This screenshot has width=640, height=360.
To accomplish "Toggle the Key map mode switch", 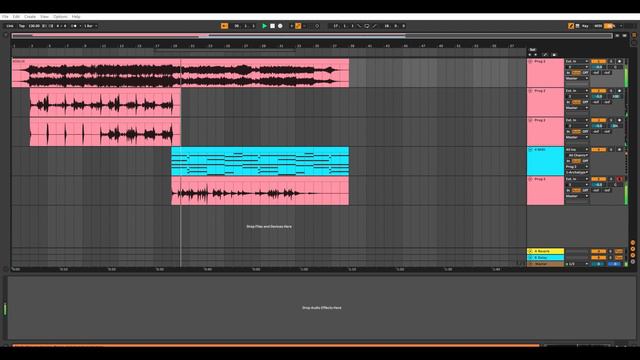I will [x=585, y=26].
